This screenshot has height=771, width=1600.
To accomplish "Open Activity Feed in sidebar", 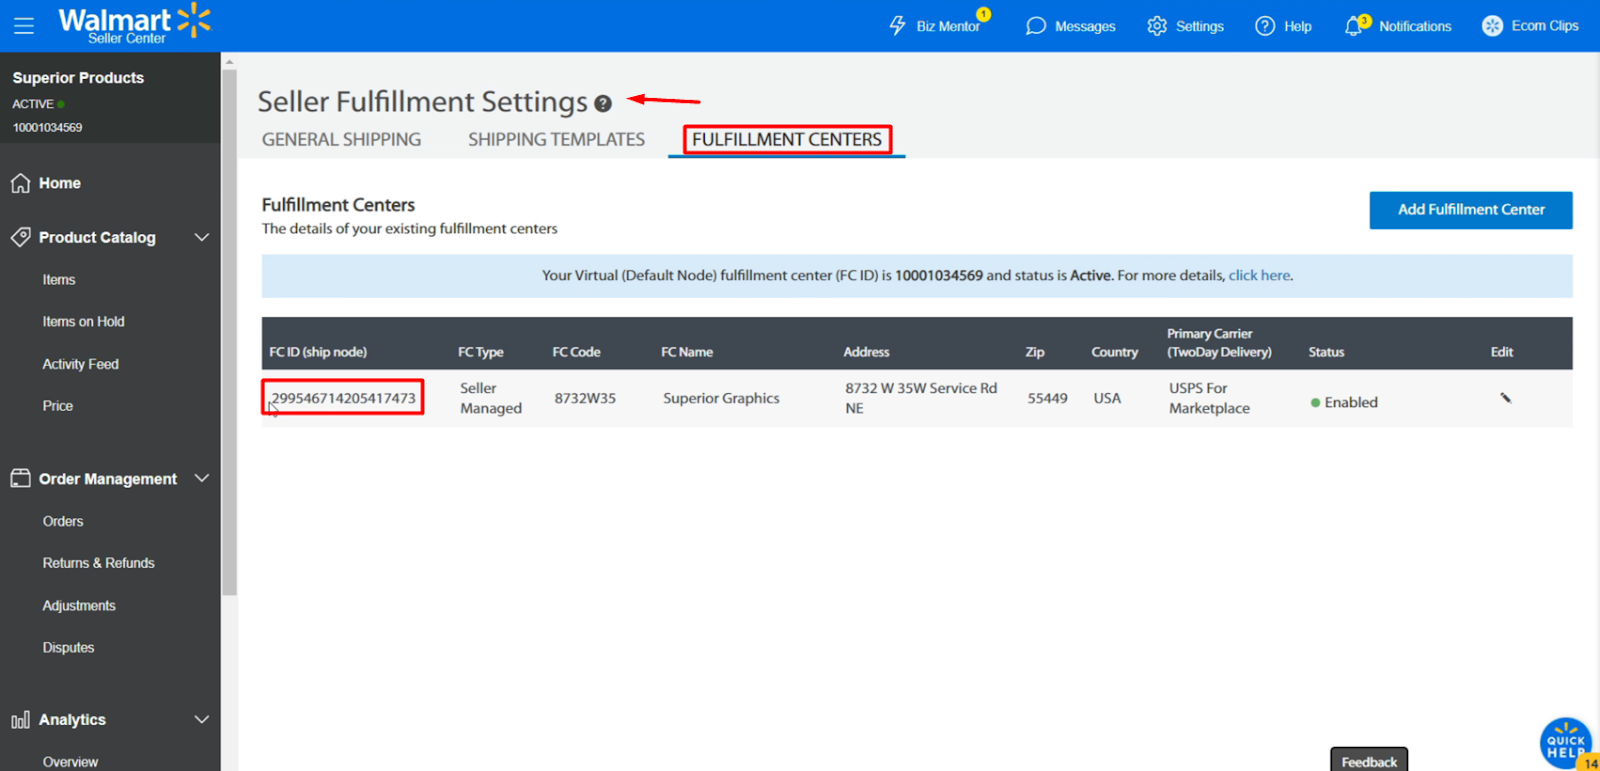I will [80, 364].
